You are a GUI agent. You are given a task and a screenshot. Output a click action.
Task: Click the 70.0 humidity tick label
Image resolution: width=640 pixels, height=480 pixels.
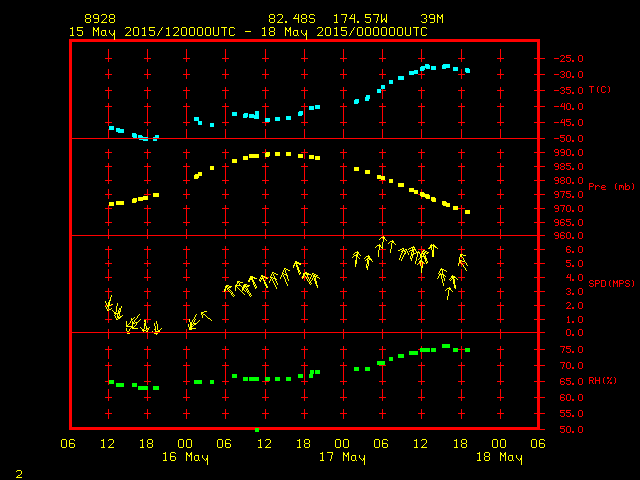point(571,366)
